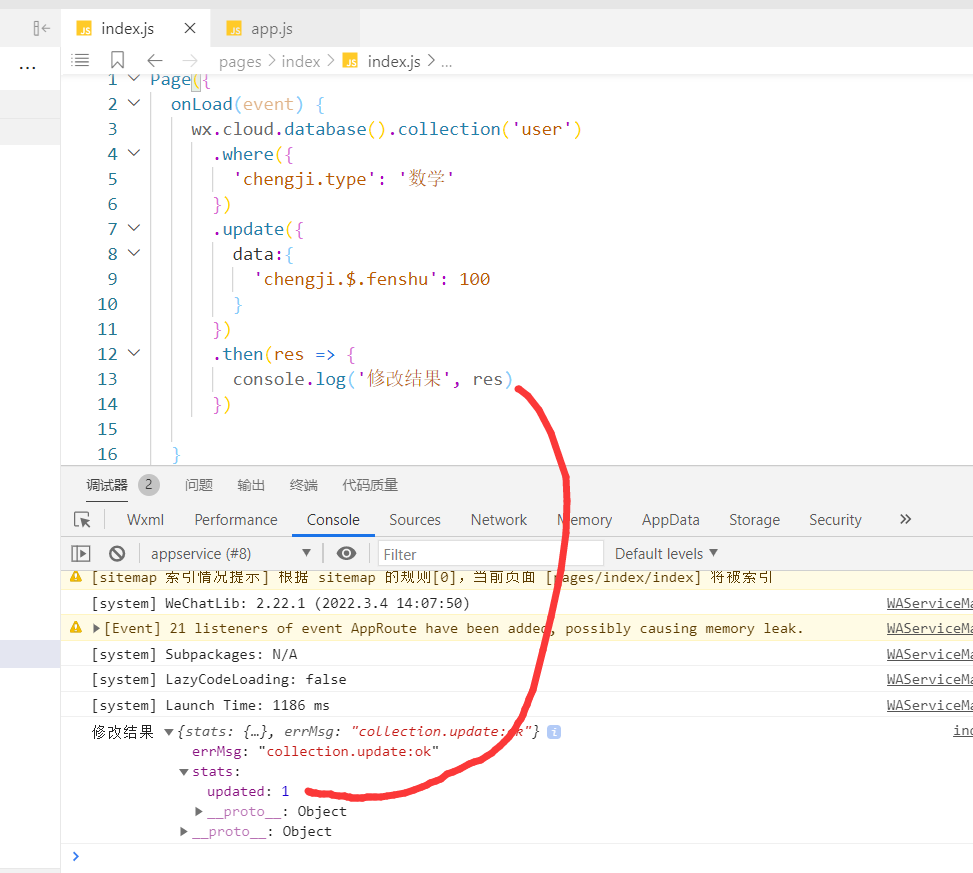Switch to the 终端 terminal tab
This screenshot has width=973, height=873.
click(303, 485)
